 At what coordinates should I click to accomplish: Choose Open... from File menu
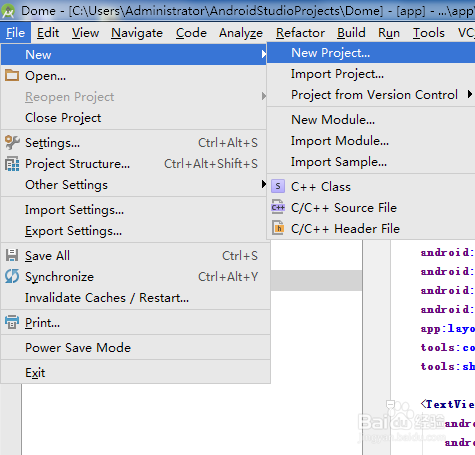(x=134, y=76)
